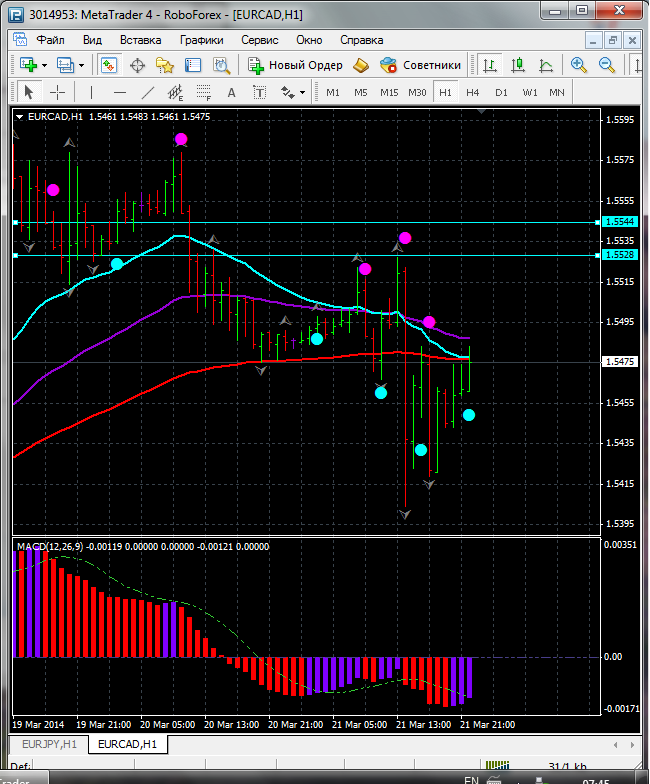Restore the inner chart window
This screenshot has height=784, width=650.
click(612, 40)
